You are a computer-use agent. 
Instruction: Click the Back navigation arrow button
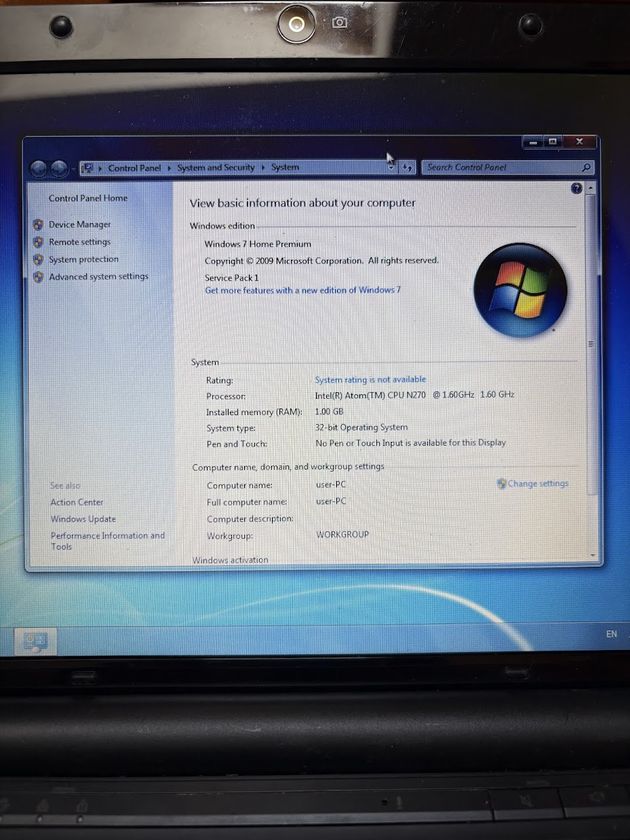click(x=39, y=168)
